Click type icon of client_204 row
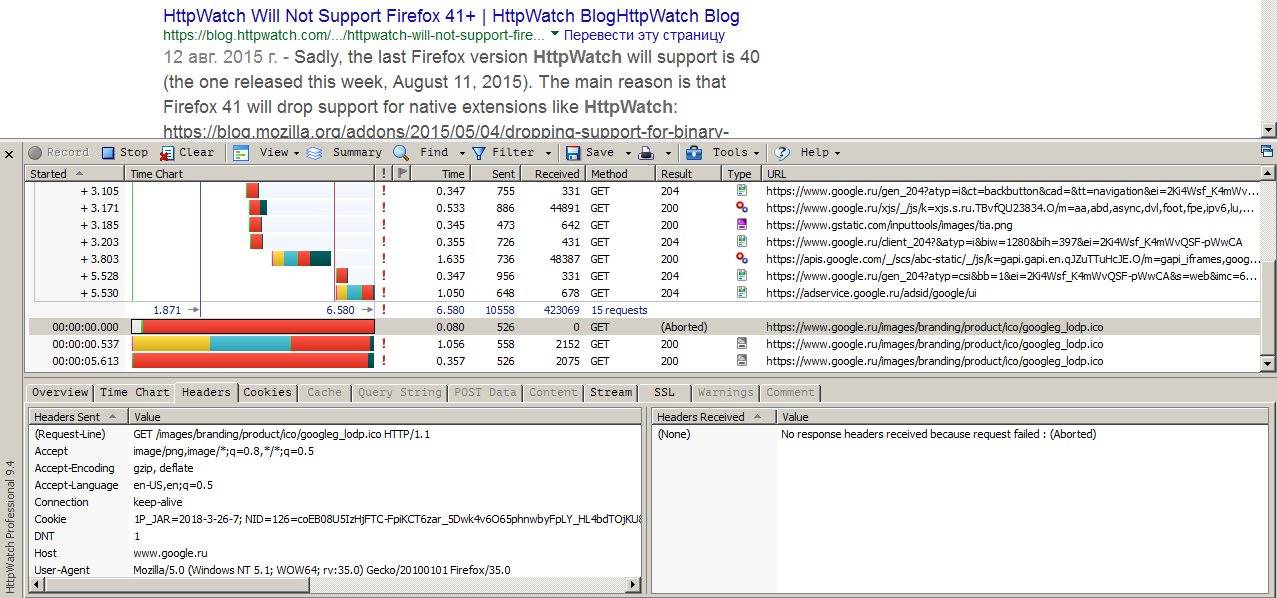Screen dimensions: 1277x598 pos(742,242)
